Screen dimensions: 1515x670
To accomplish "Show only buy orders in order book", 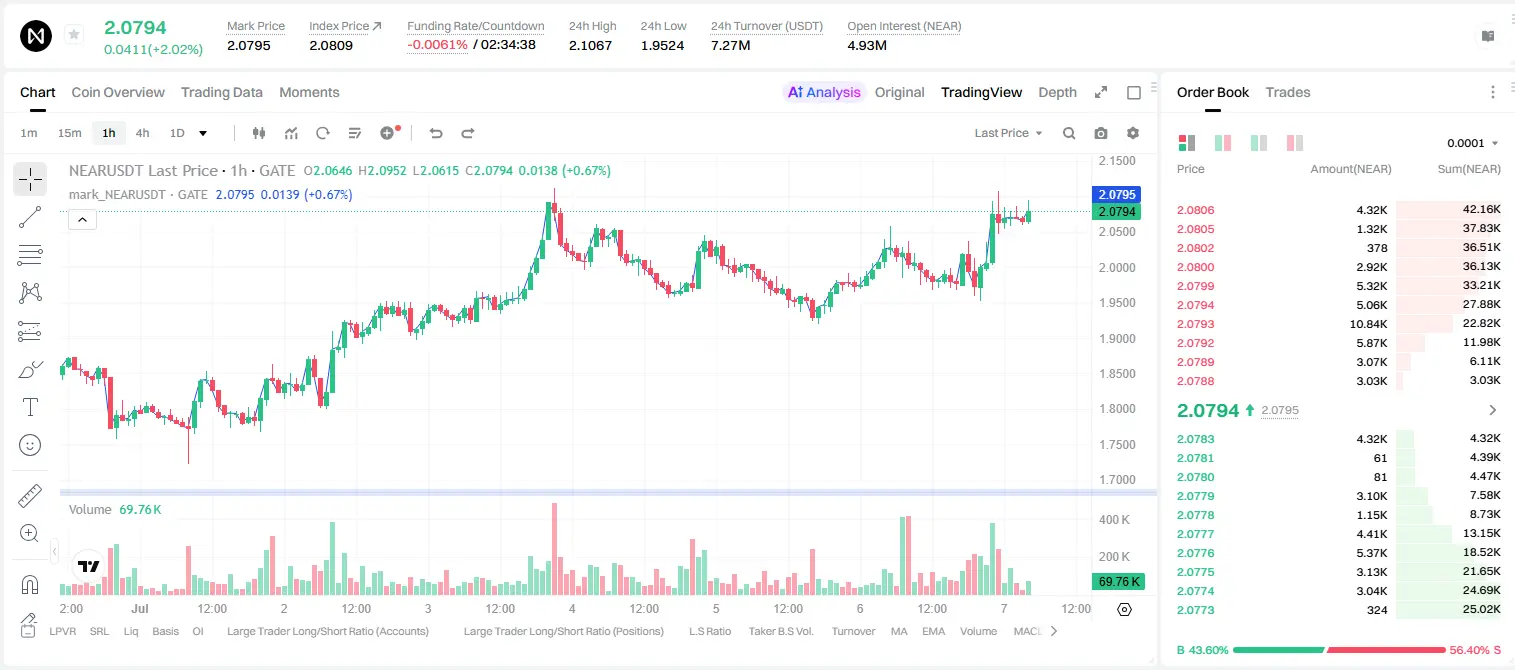I will pos(1259,143).
